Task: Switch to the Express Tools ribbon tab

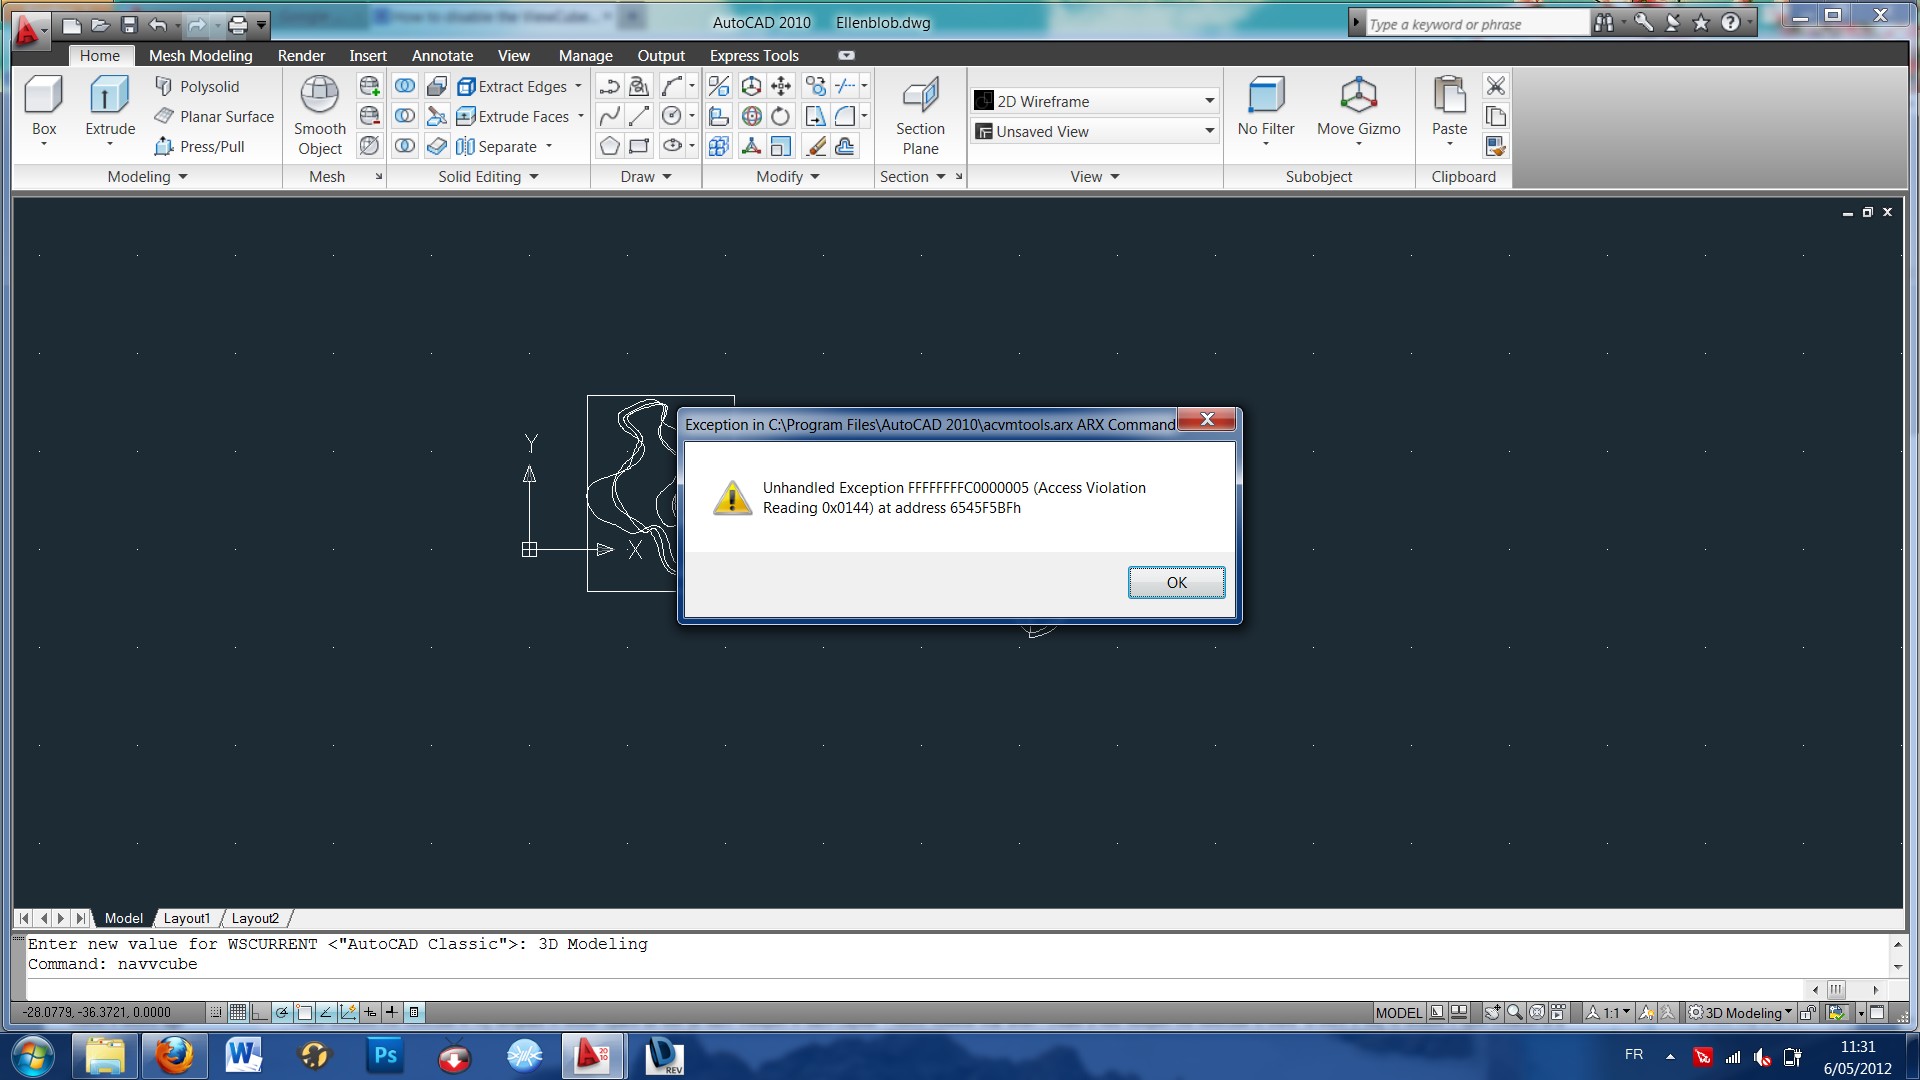Action: 754,55
